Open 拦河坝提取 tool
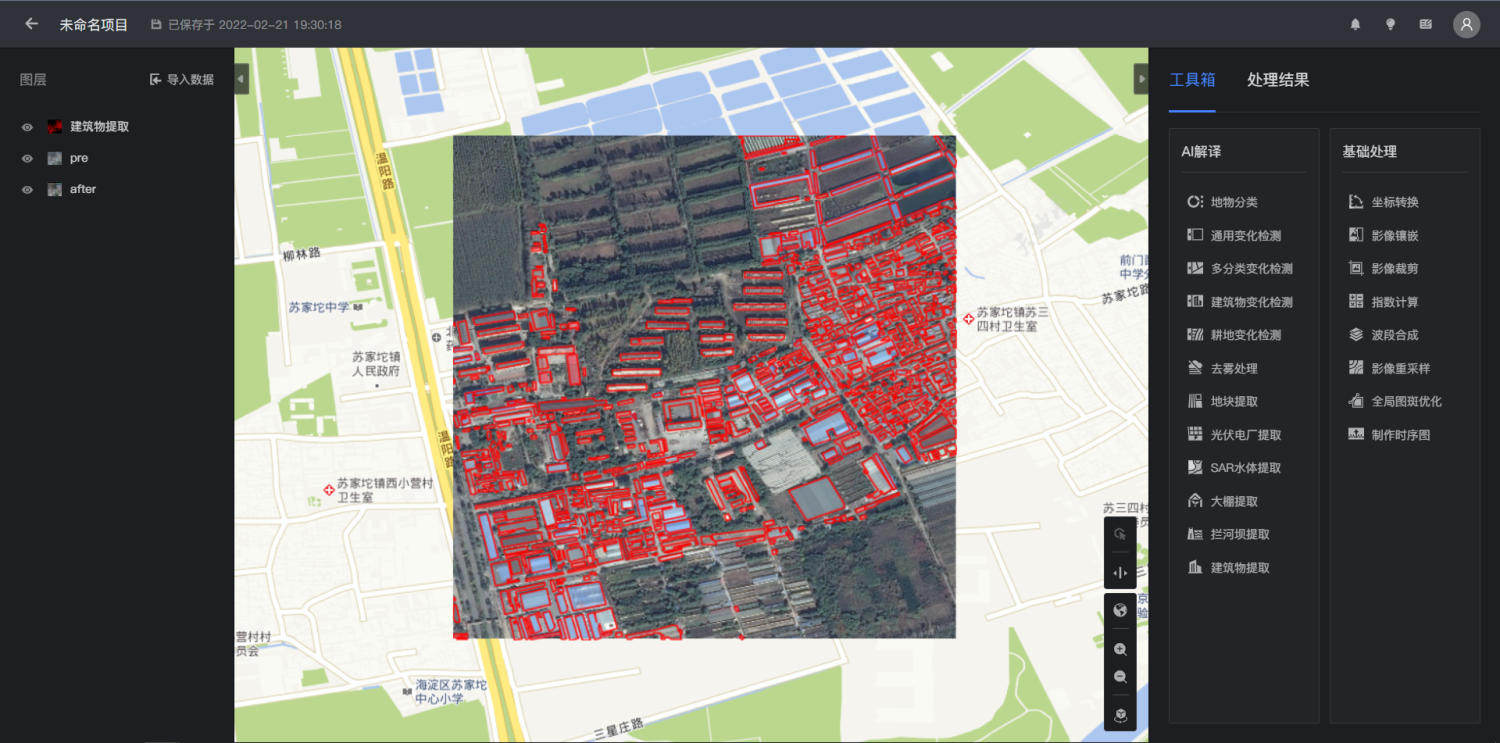 1228,535
